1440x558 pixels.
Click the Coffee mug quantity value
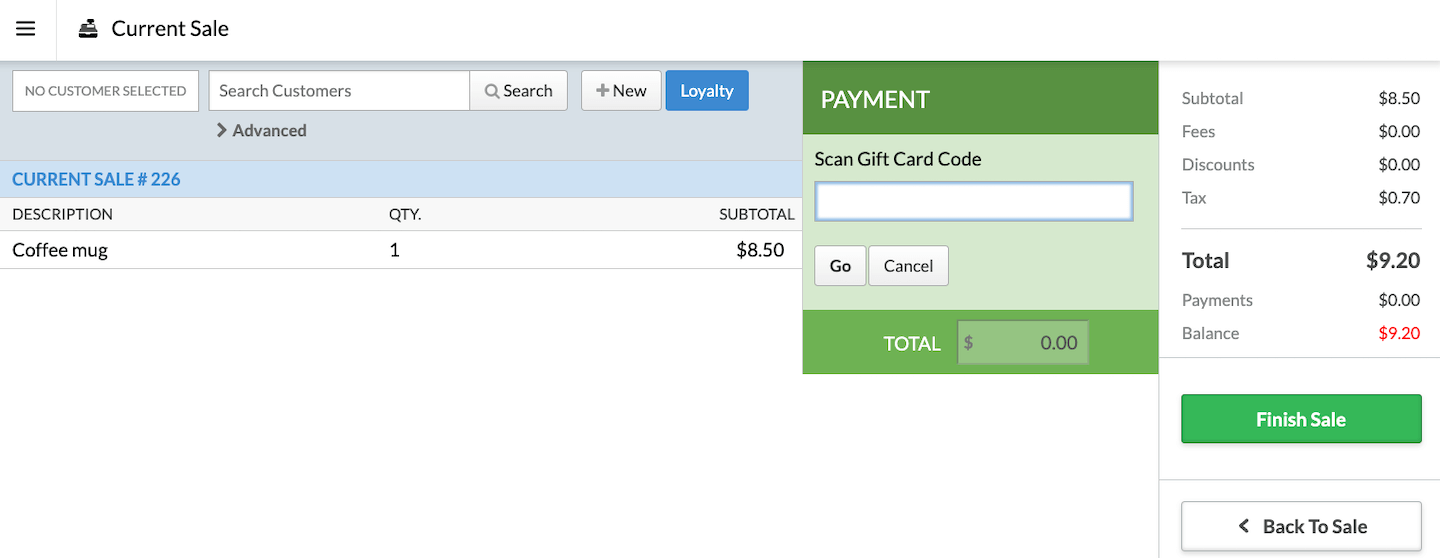coord(394,250)
